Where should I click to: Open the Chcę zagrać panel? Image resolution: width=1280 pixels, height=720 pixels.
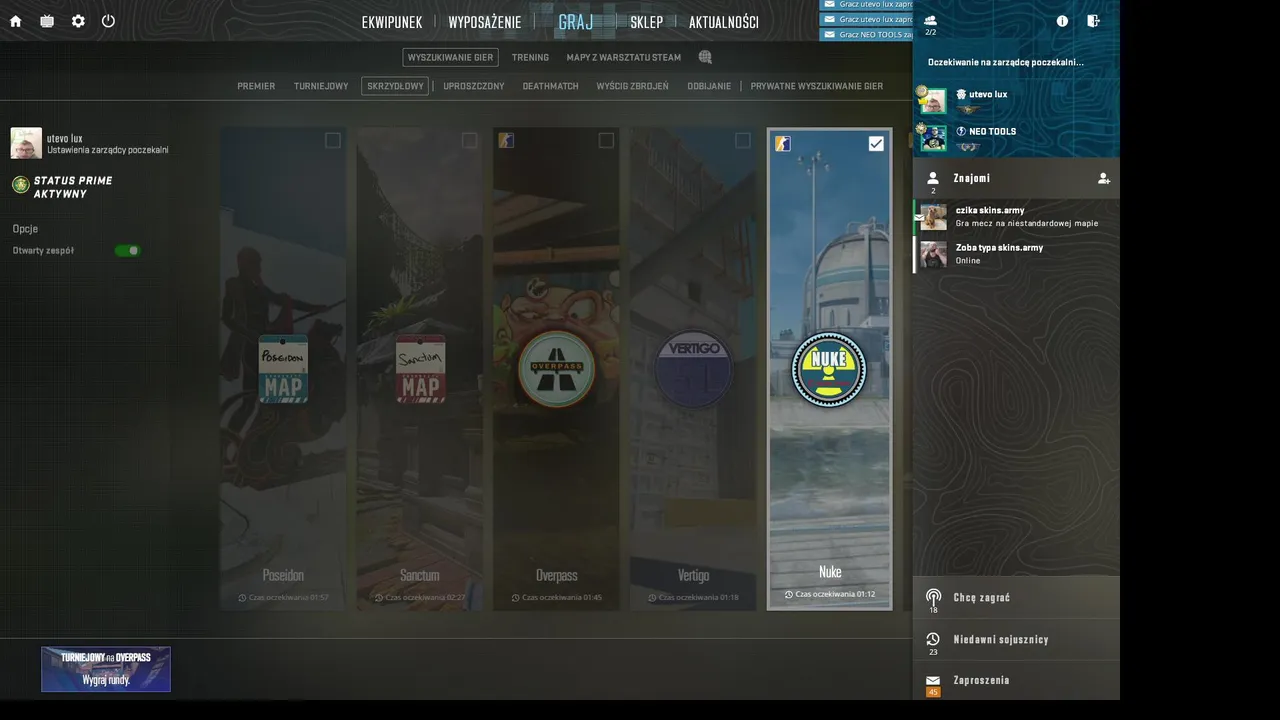tap(1016, 597)
